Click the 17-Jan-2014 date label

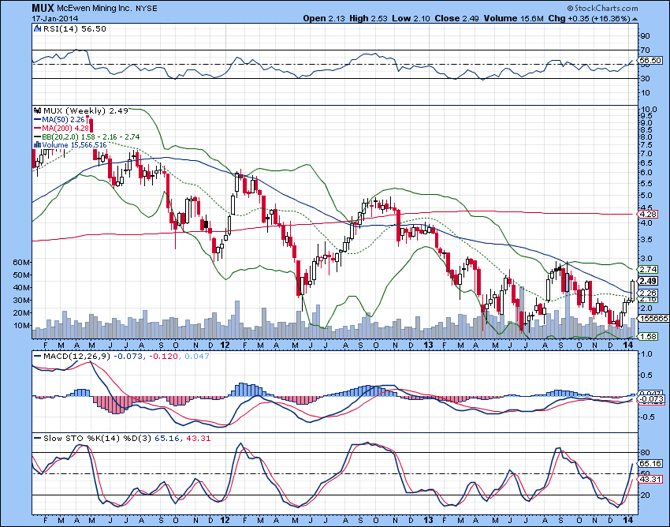pos(54,18)
